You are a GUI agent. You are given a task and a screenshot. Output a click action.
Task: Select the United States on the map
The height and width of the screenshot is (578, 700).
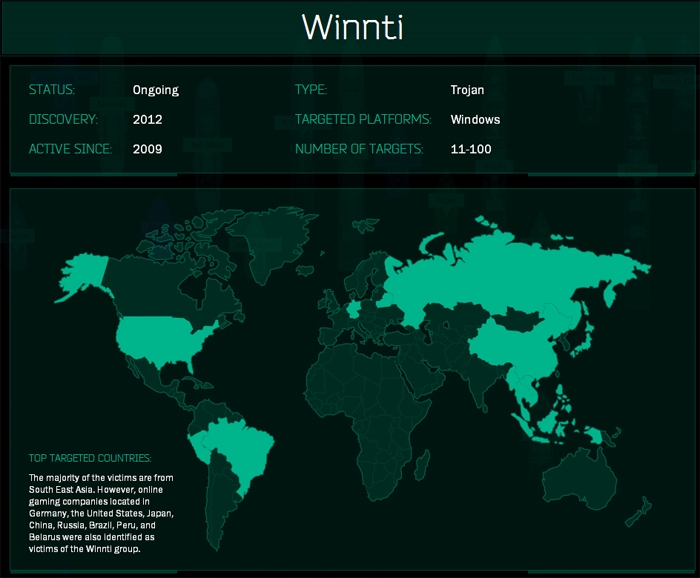click(x=156, y=338)
